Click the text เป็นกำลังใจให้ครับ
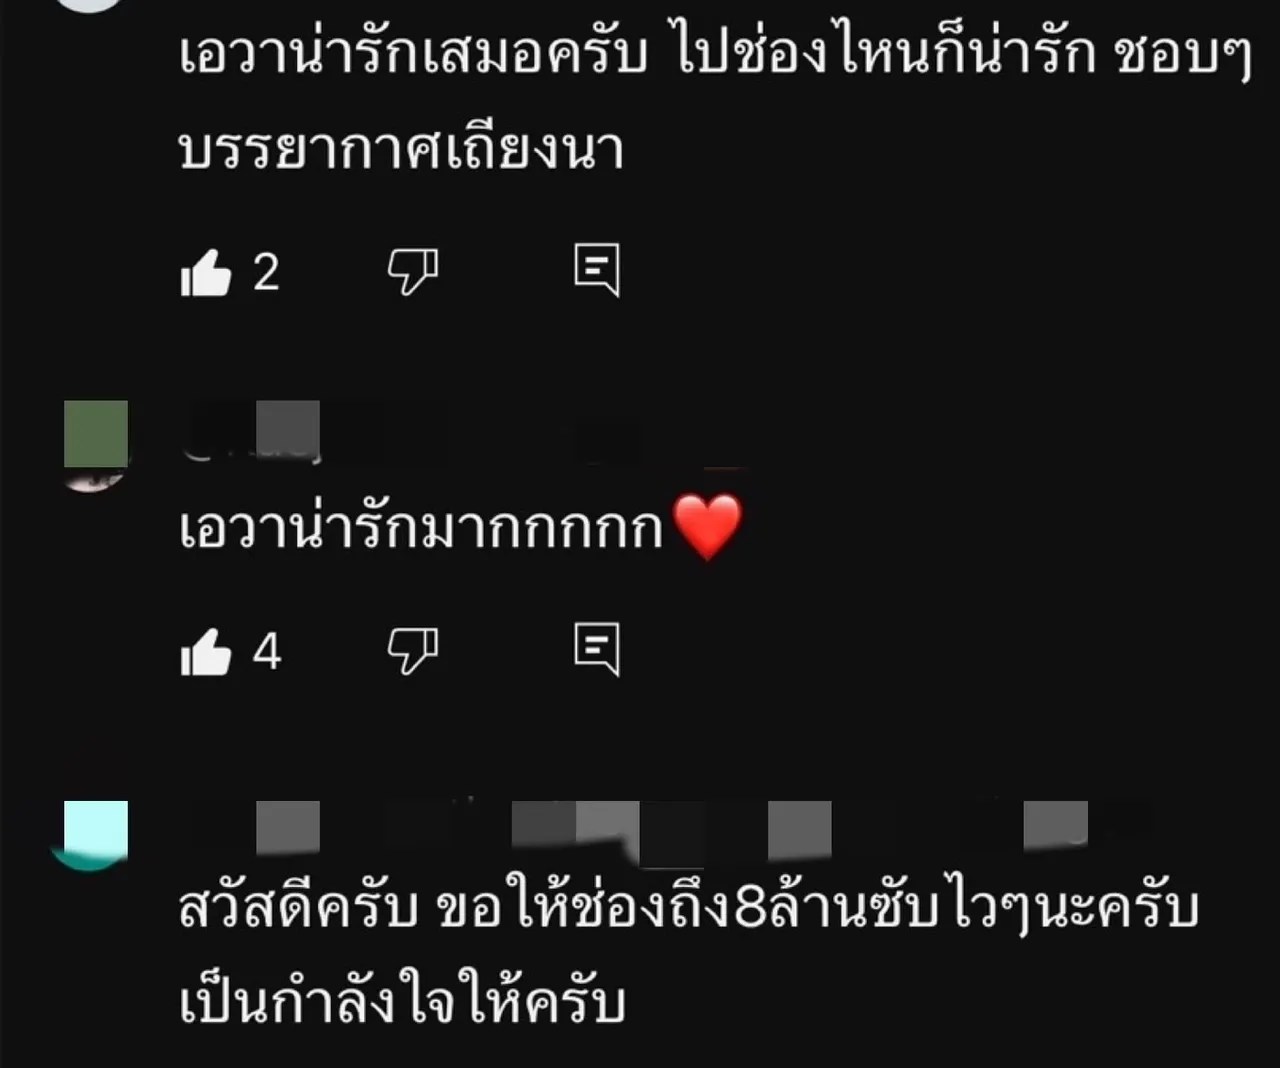 coord(403,1000)
